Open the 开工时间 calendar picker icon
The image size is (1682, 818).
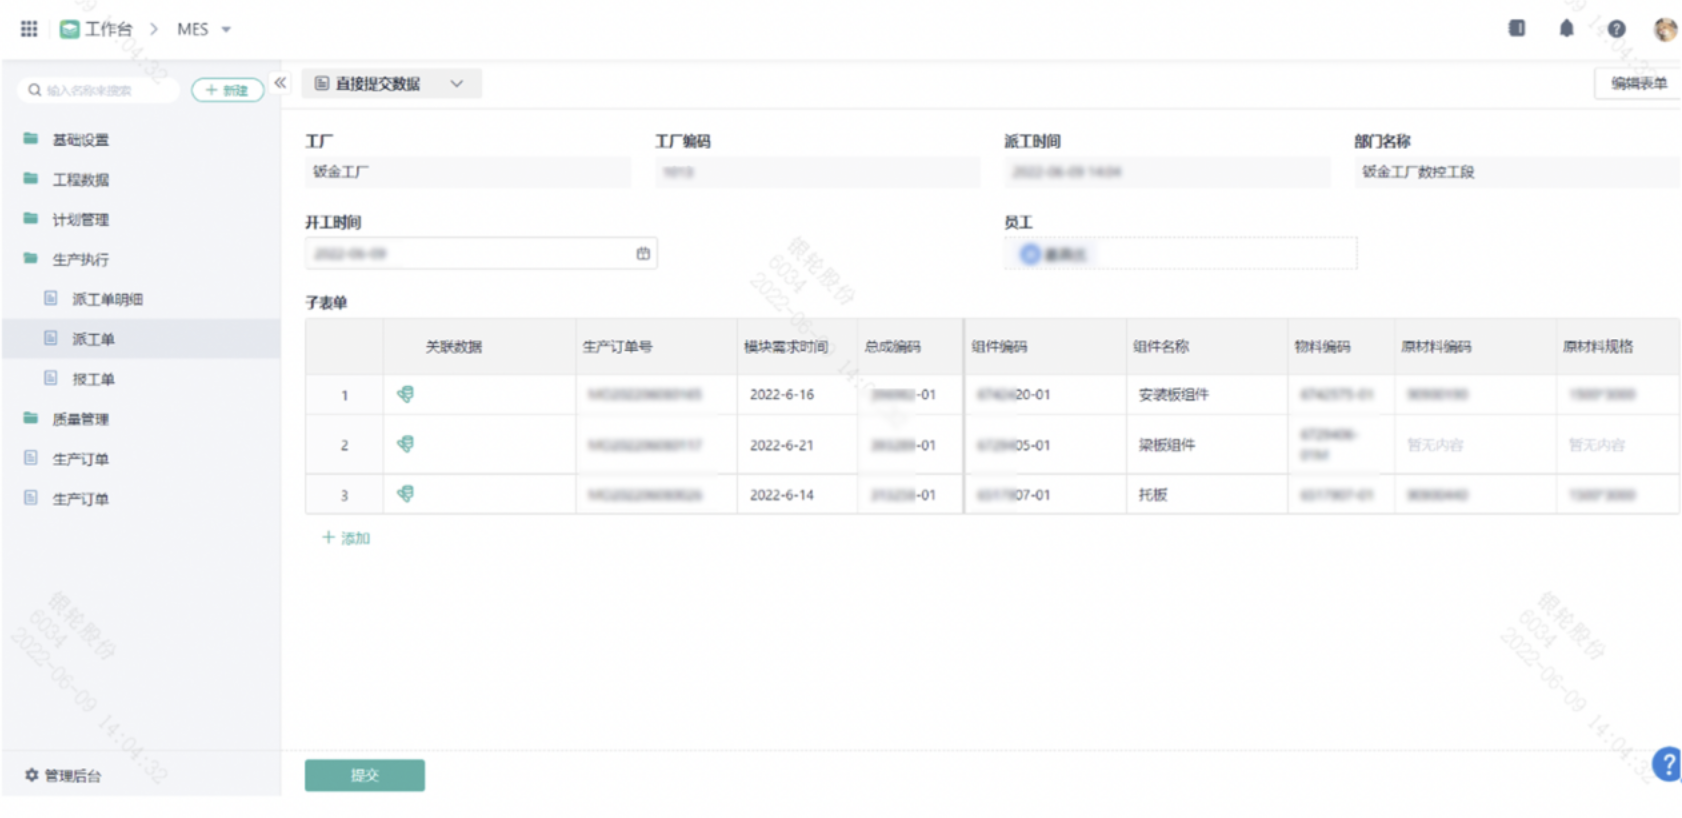pyautogui.click(x=643, y=254)
